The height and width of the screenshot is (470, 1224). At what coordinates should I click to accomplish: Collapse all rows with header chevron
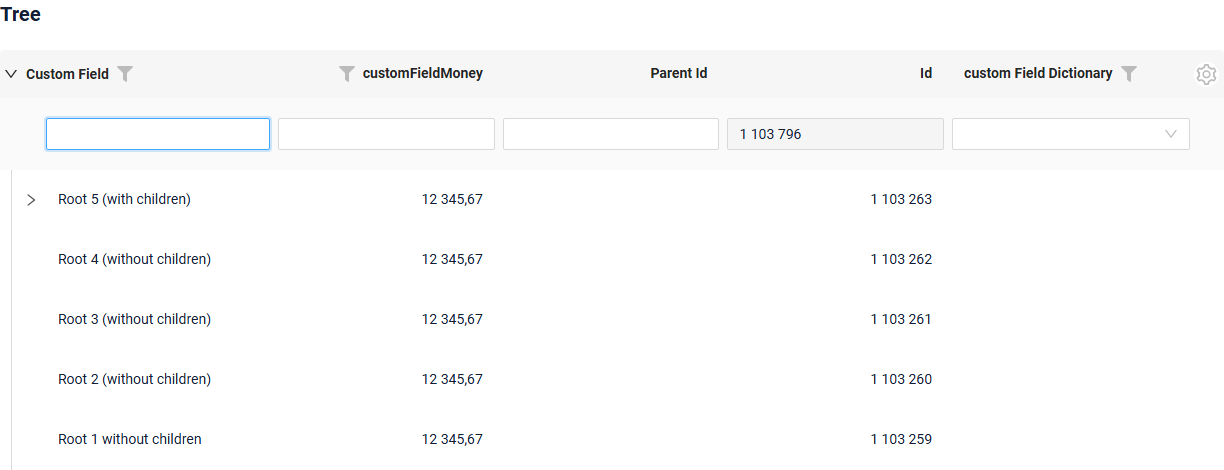pos(11,73)
